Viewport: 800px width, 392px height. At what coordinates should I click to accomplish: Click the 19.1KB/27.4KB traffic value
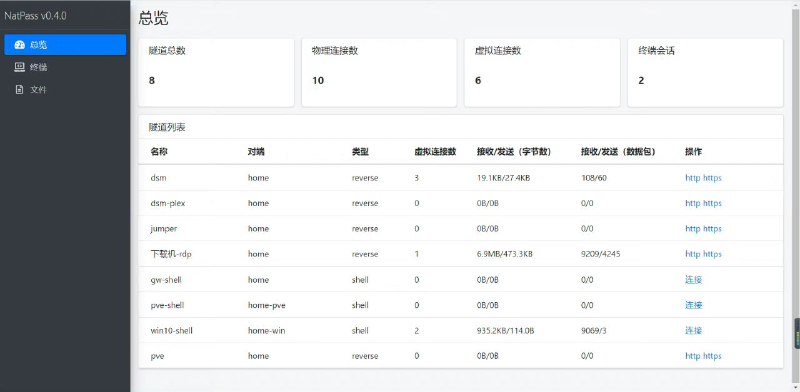coord(503,178)
